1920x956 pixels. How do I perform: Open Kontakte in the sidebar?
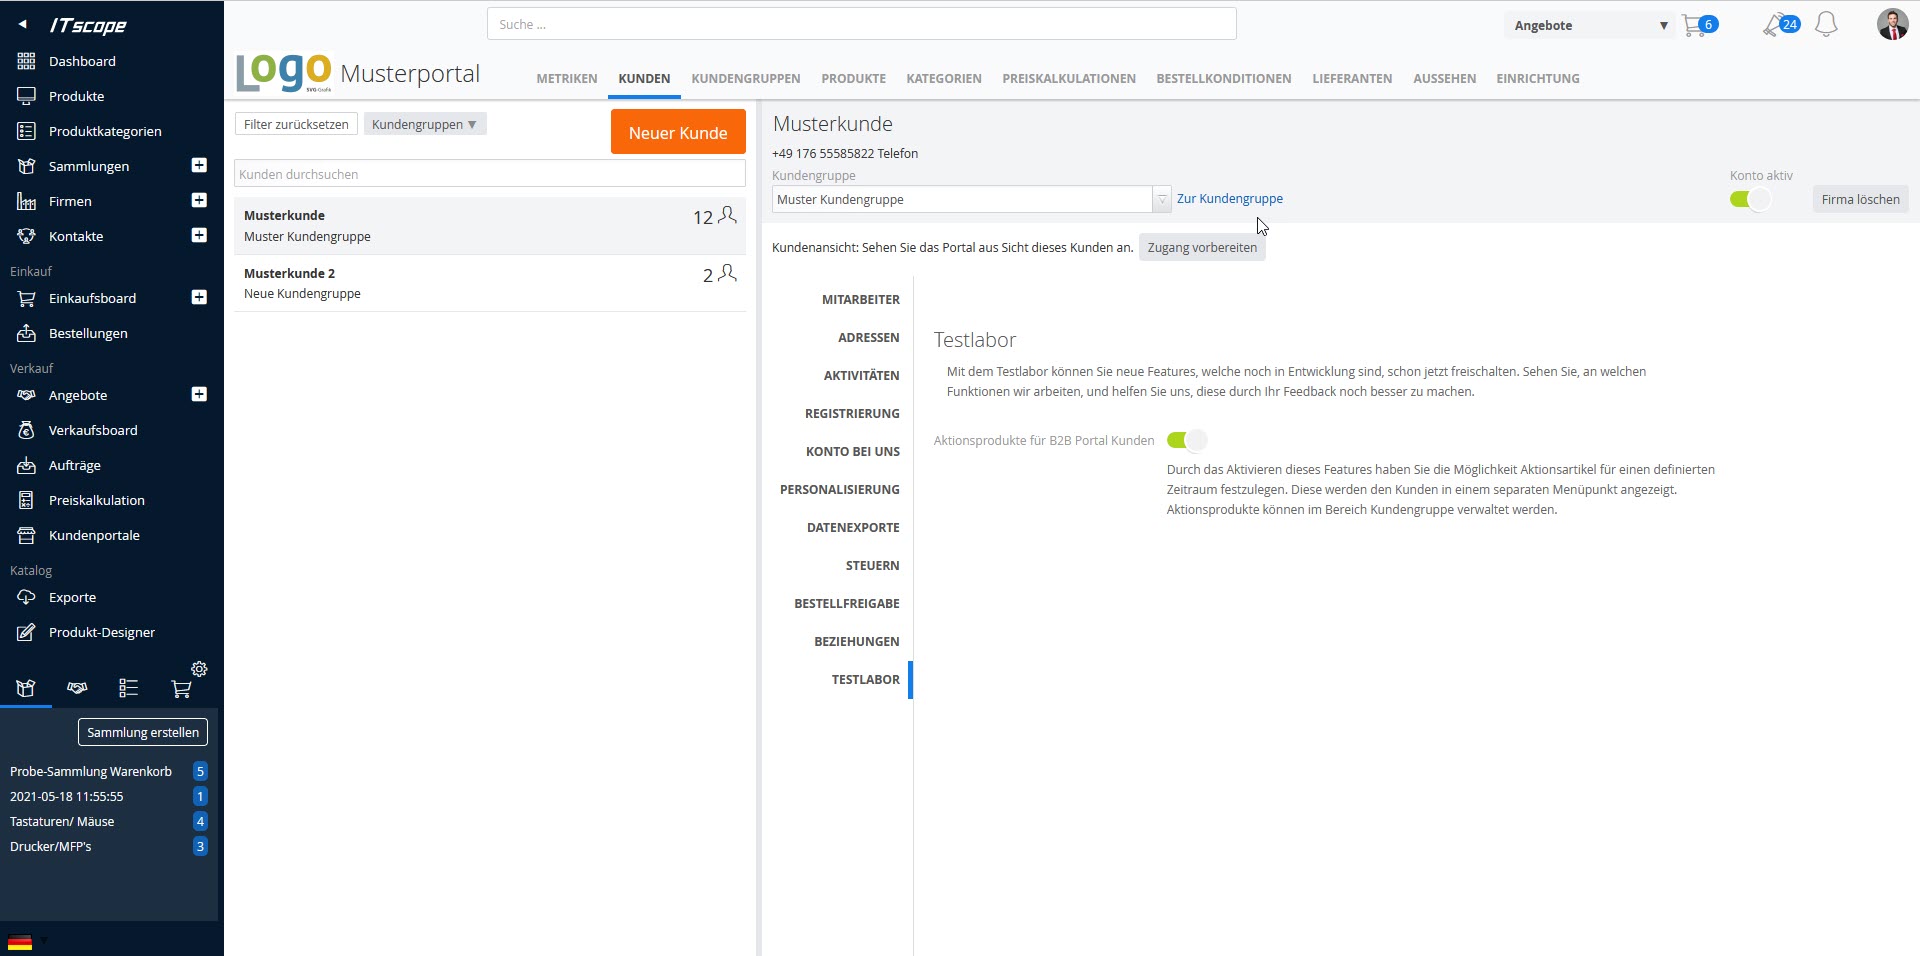(x=76, y=236)
